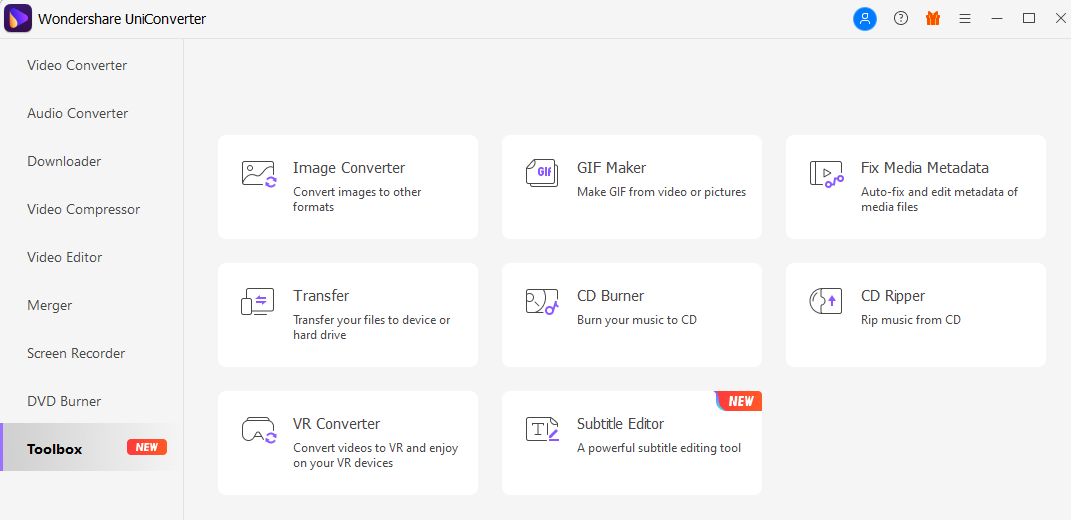Screen dimensions: 1071x520
Task: Open the CD Burner icon
Action: (542, 301)
